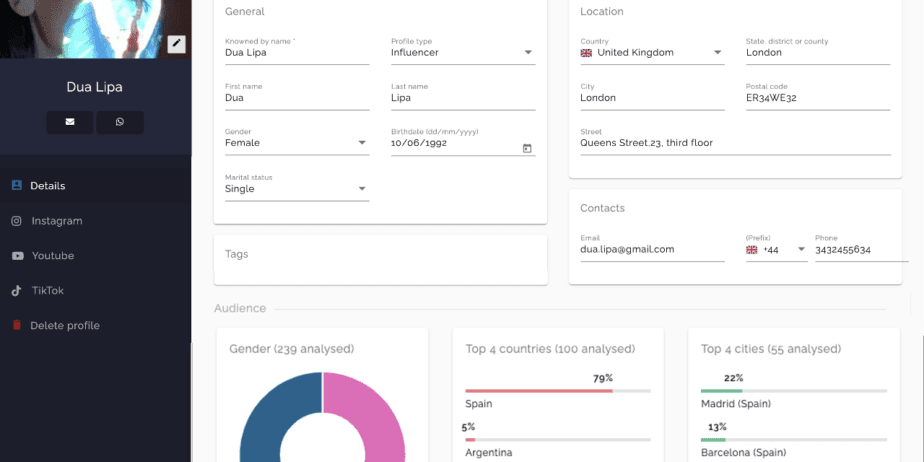Edit the State, district or county field

click(x=818, y=51)
